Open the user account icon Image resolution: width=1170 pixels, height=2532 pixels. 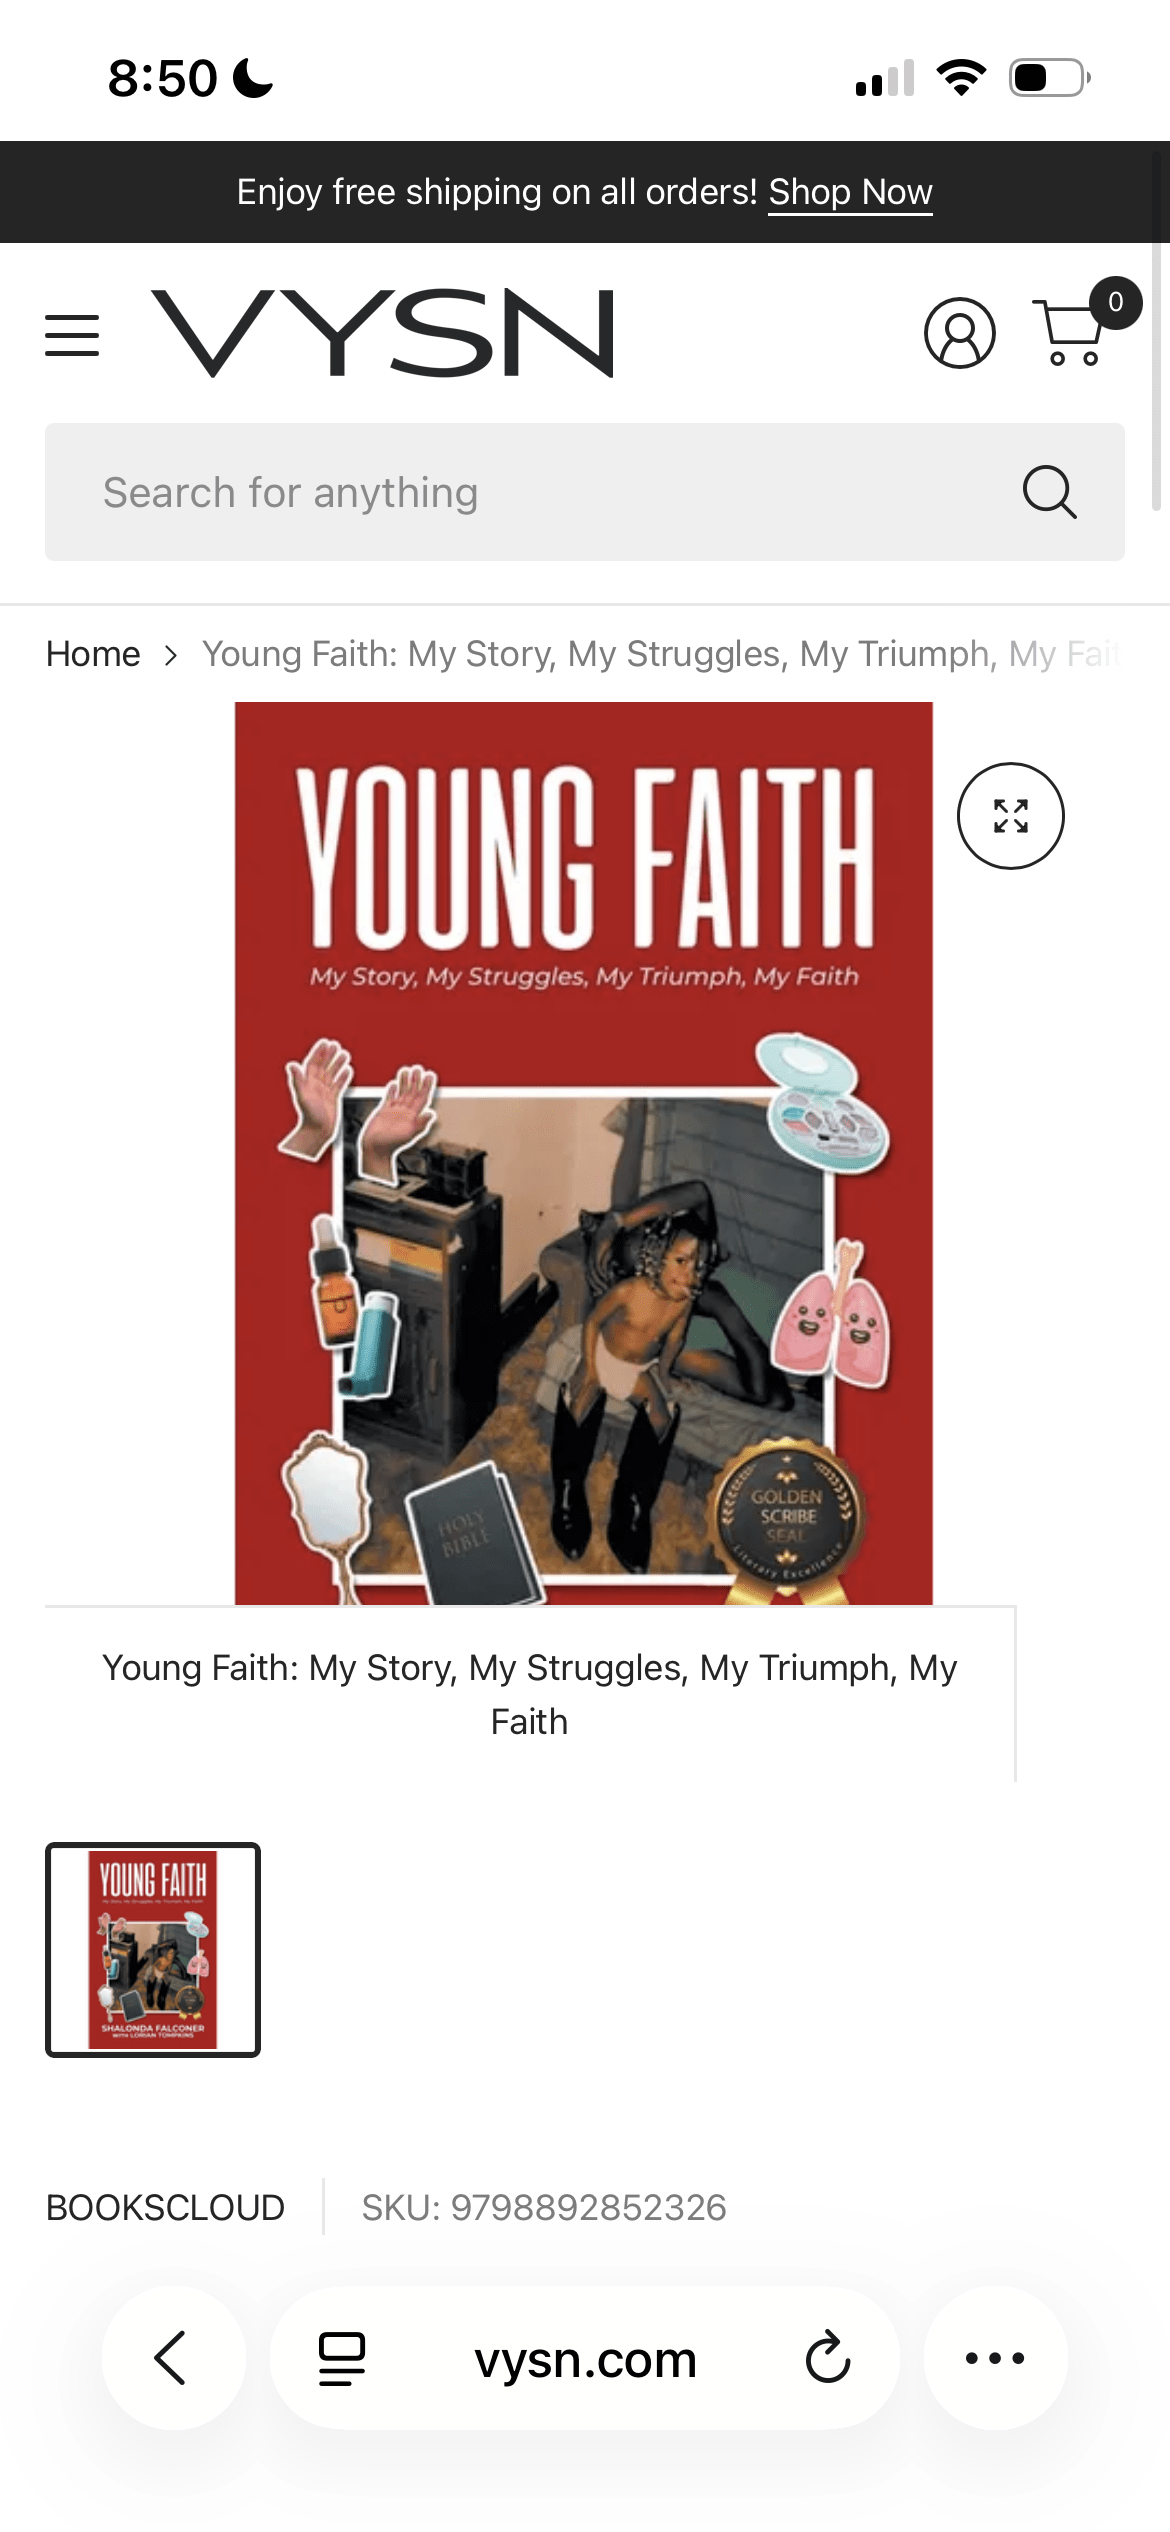pyautogui.click(x=959, y=333)
